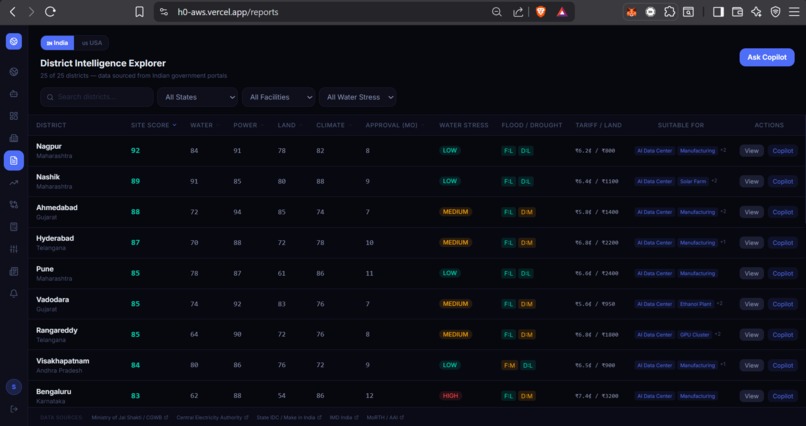The image size is (806, 426).
Task: Click Solar Farm tag in Nashik row
Action: 693,181
